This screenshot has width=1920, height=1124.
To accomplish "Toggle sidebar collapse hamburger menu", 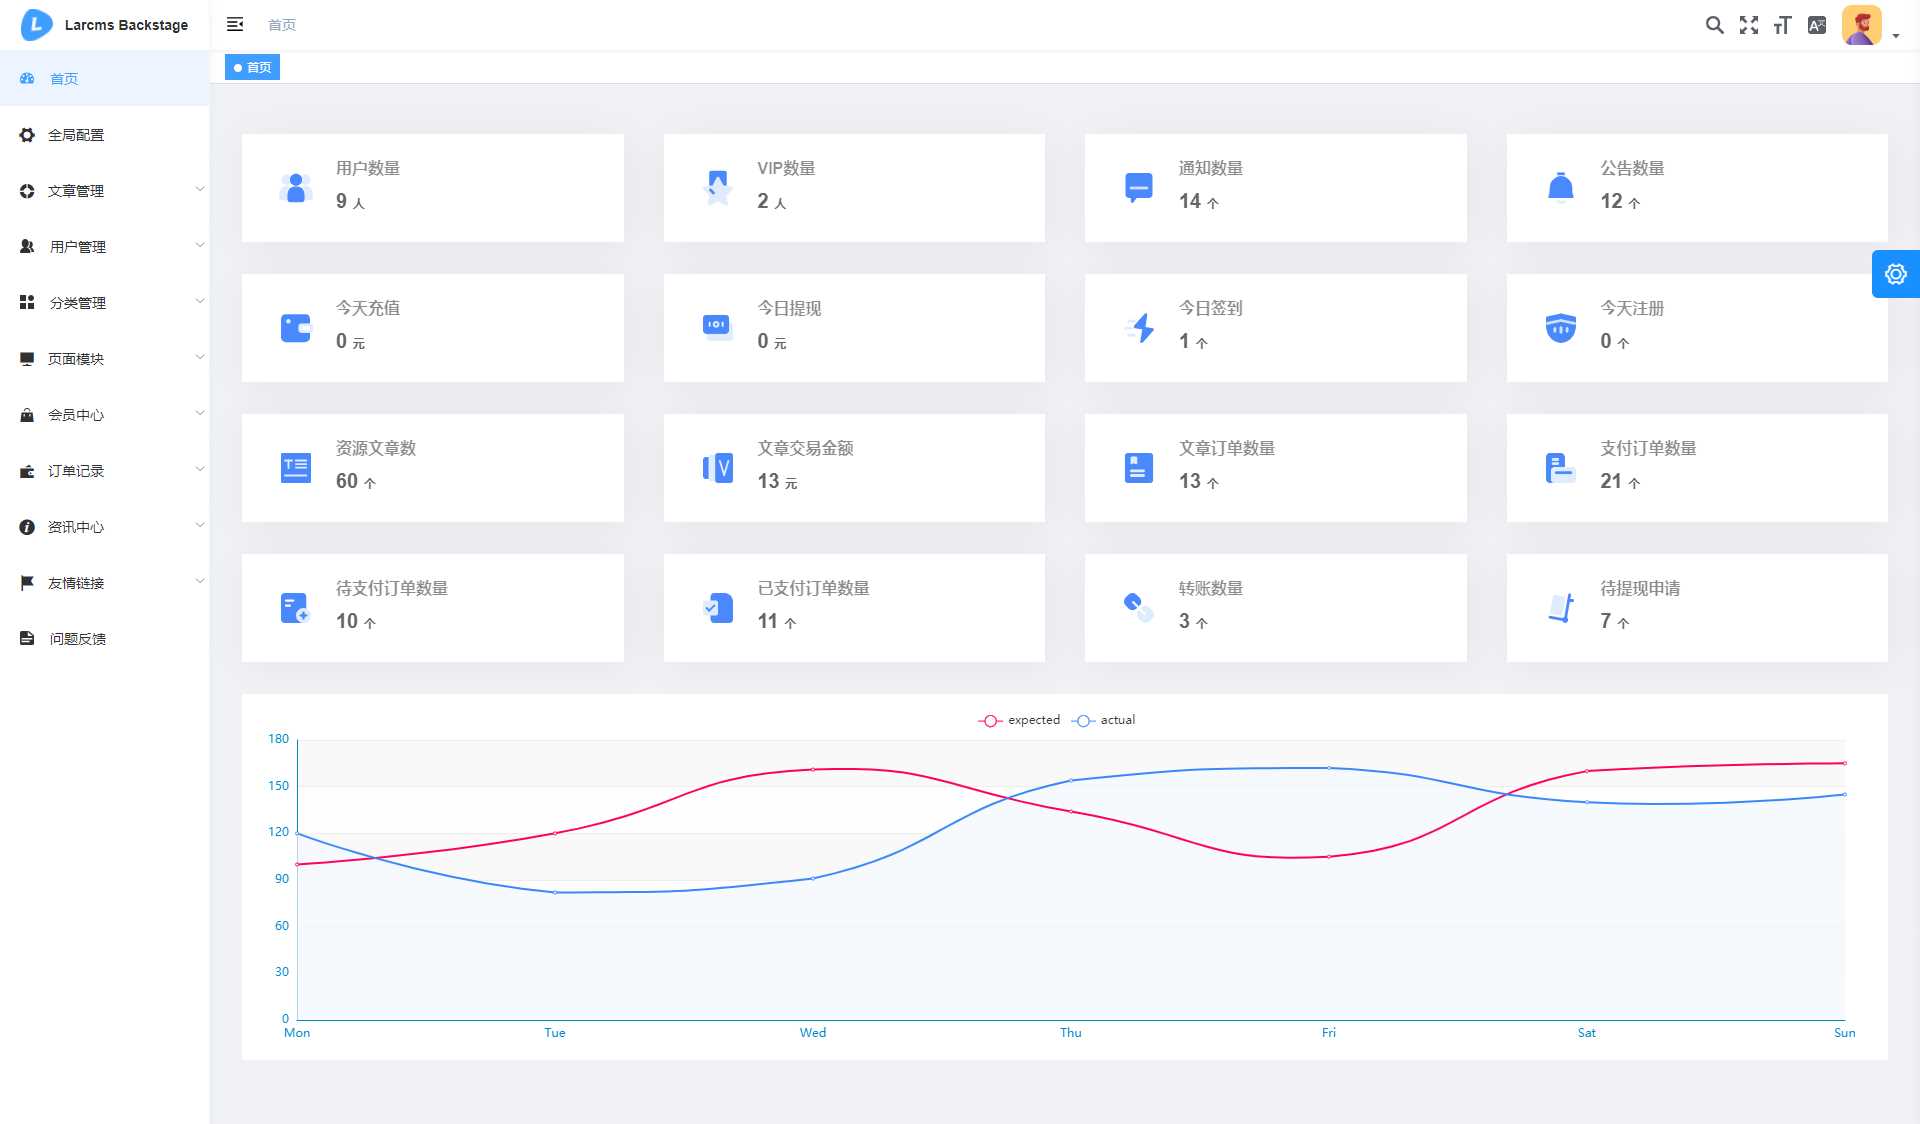I will (x=235, y=25).
